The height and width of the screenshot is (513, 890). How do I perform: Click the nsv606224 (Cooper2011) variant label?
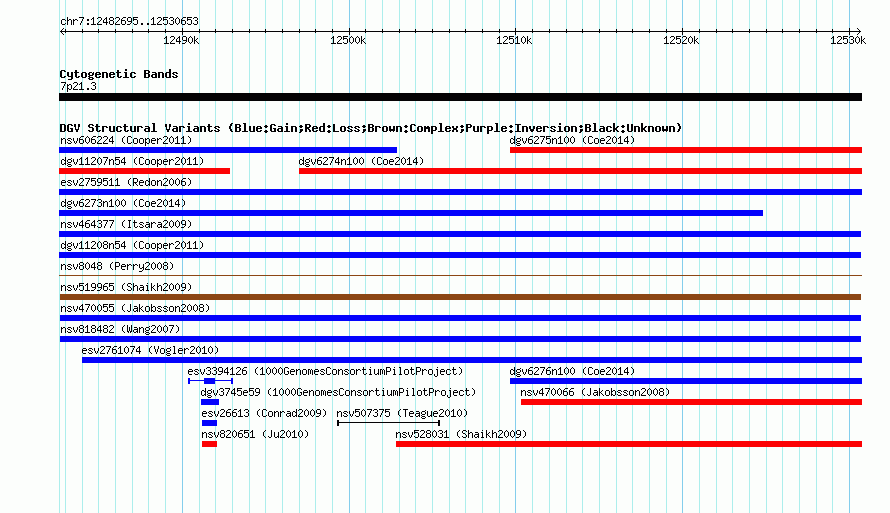[x=126, y=140]
